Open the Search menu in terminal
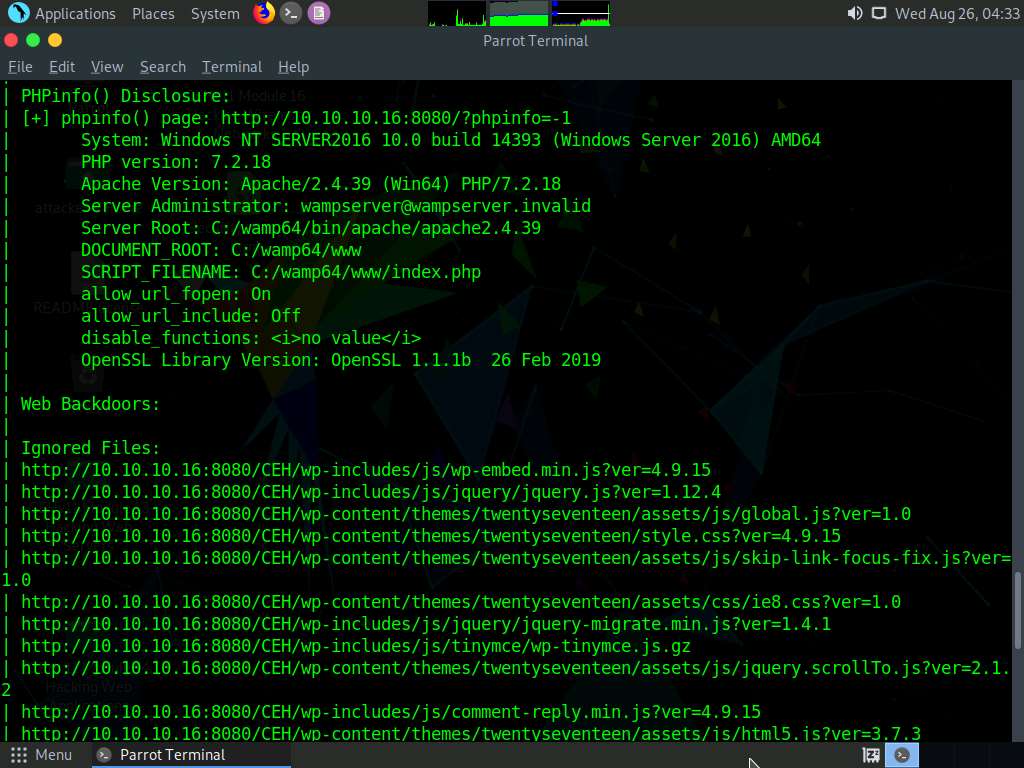 tap(163, 67)
